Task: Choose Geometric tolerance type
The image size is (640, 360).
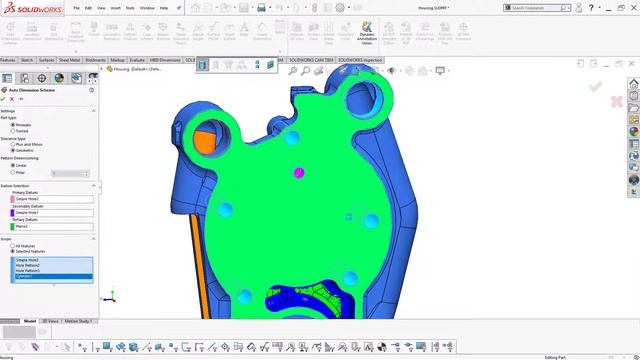Action: [13, 150]
